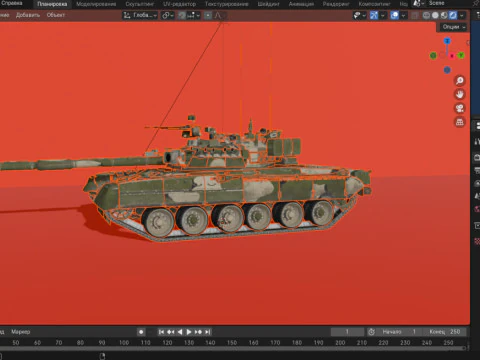Toggle preview range clock icon

371,332
